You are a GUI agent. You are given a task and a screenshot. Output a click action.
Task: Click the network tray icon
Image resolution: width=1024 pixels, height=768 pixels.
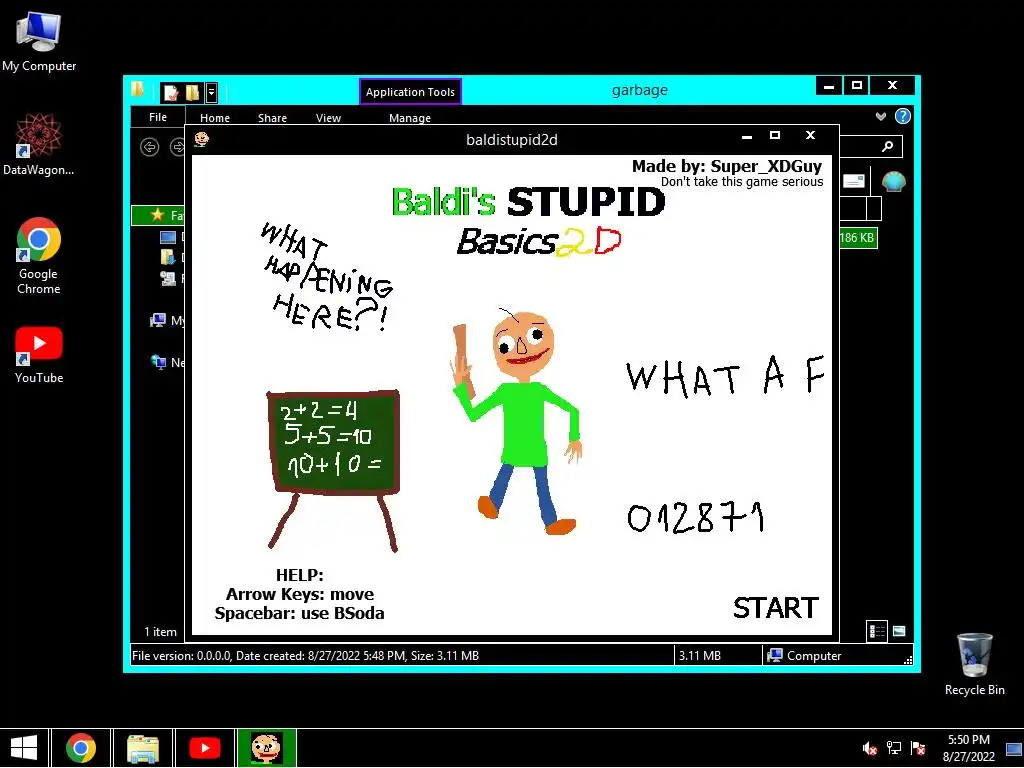(893, 748)
